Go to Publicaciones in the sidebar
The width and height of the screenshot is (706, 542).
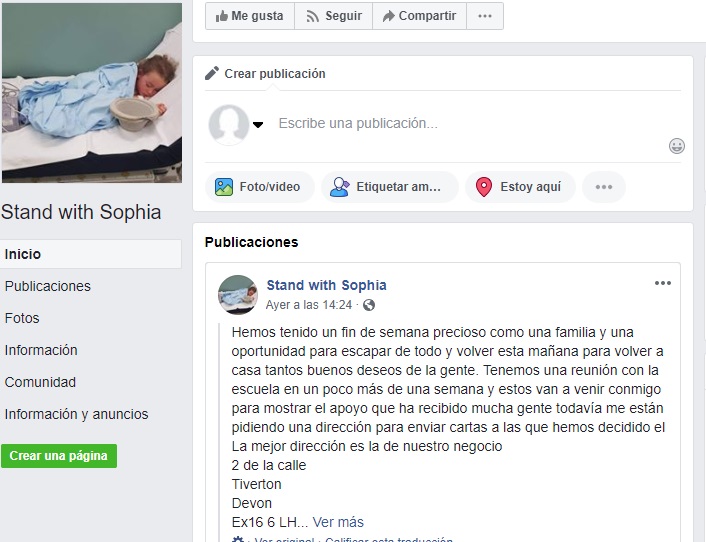(48, 286)
